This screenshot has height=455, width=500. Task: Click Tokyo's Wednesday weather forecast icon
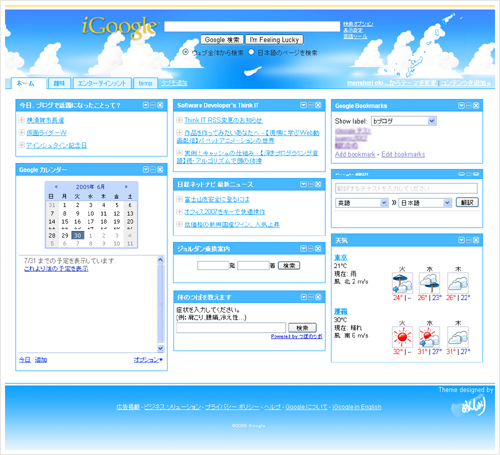point(430,283)
